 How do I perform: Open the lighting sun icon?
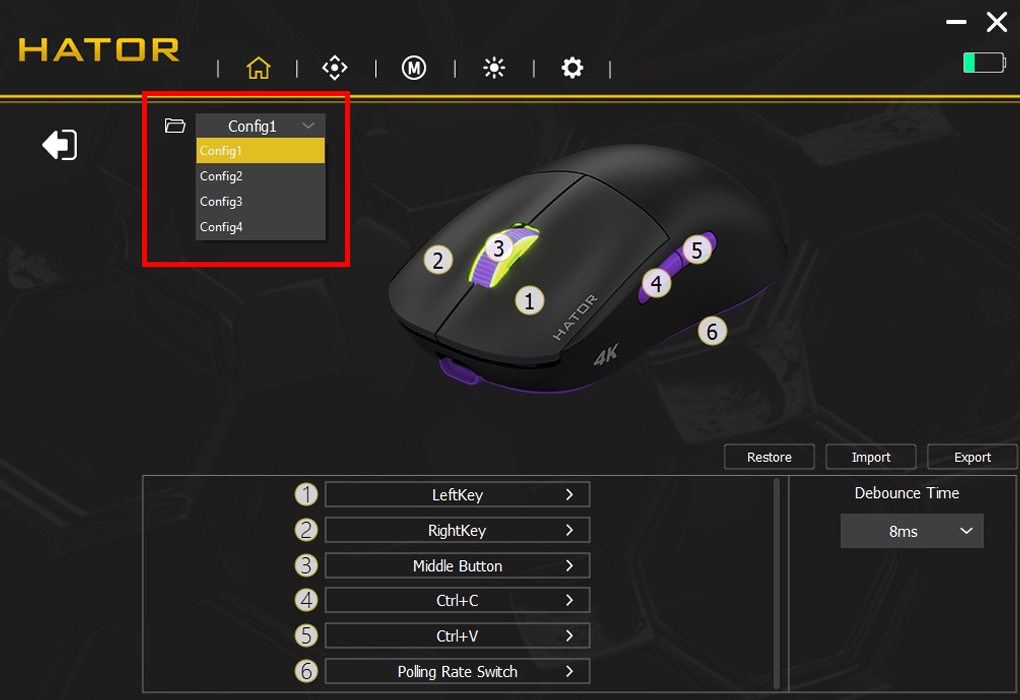pyautogui.click(x=494, y=68)
